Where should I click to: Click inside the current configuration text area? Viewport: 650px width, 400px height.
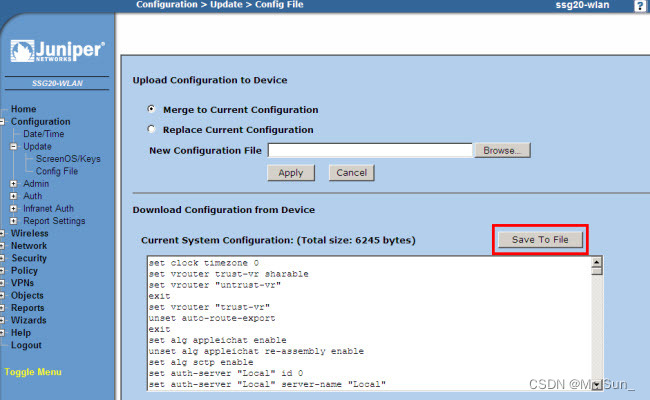tap(369, 323)
